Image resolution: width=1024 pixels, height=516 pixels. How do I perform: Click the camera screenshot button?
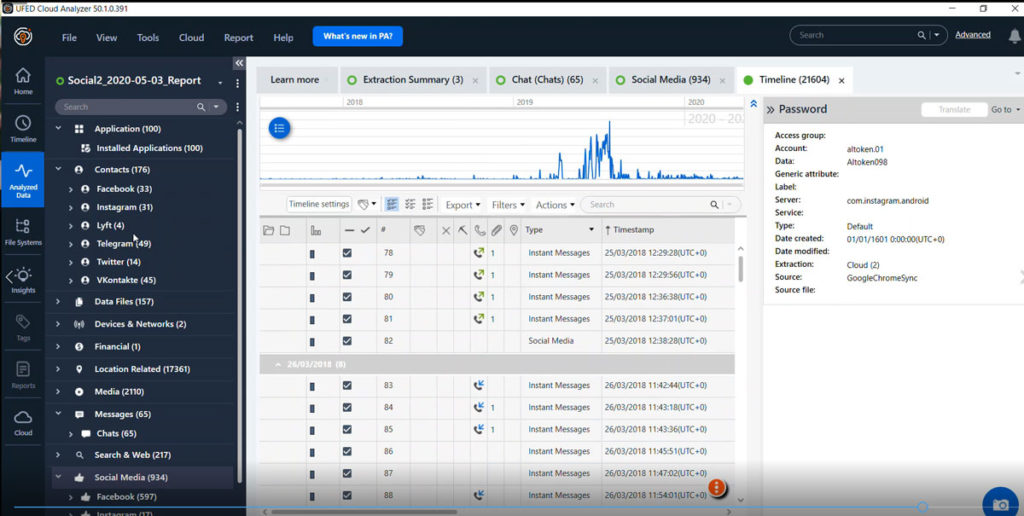(1000, 505)
